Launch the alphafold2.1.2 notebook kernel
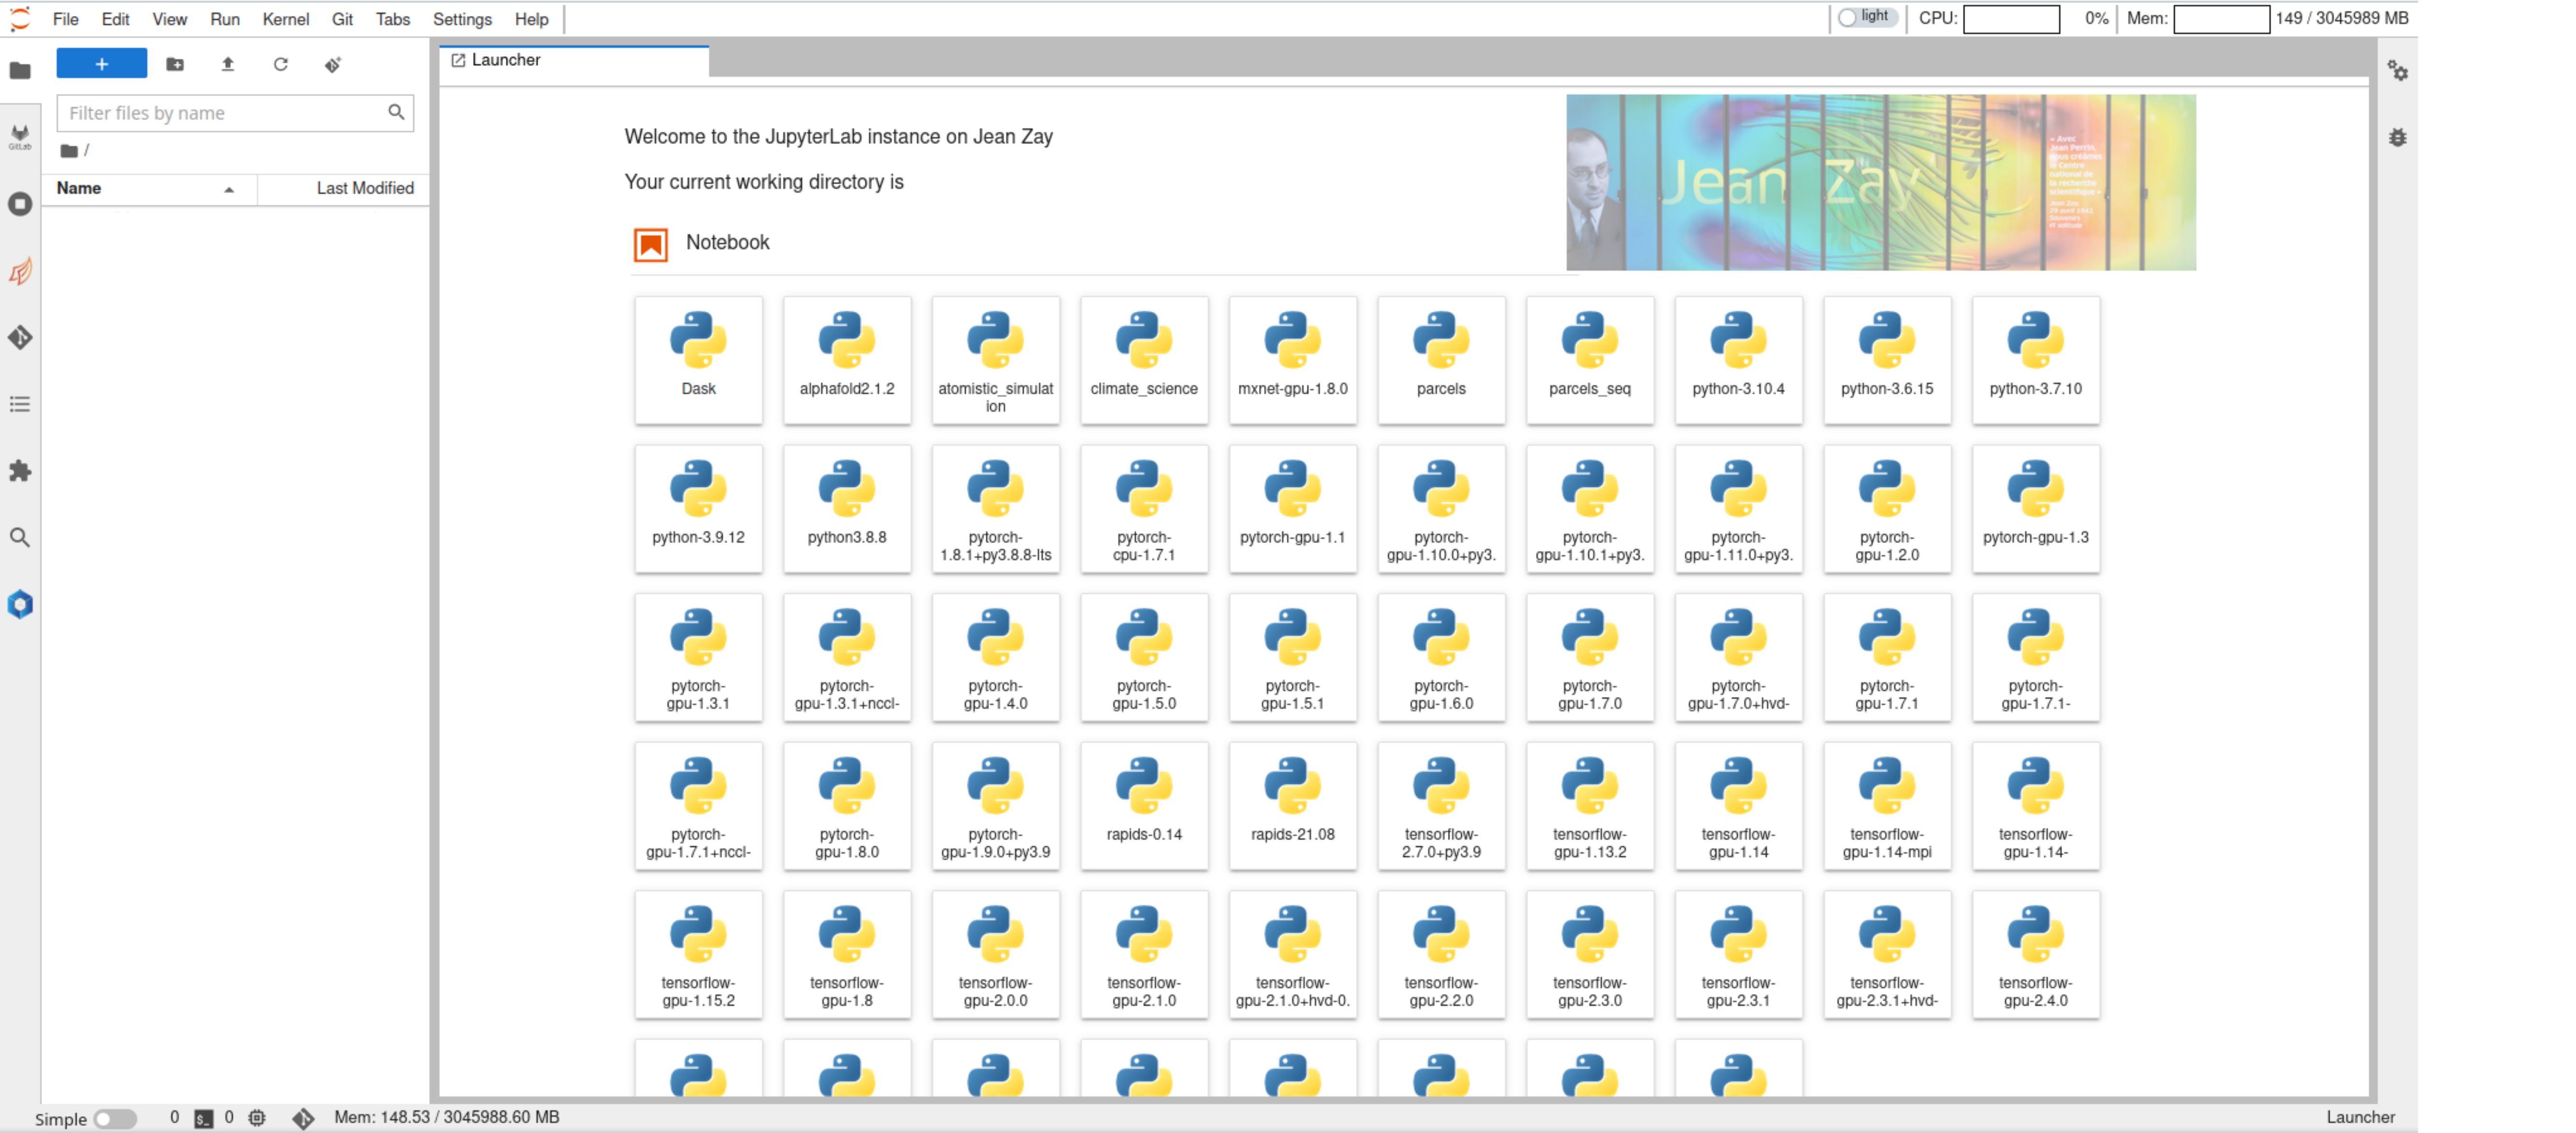Image resolution: width=2576 pixels, height=1133 pixels. click(x=847, y=360)
